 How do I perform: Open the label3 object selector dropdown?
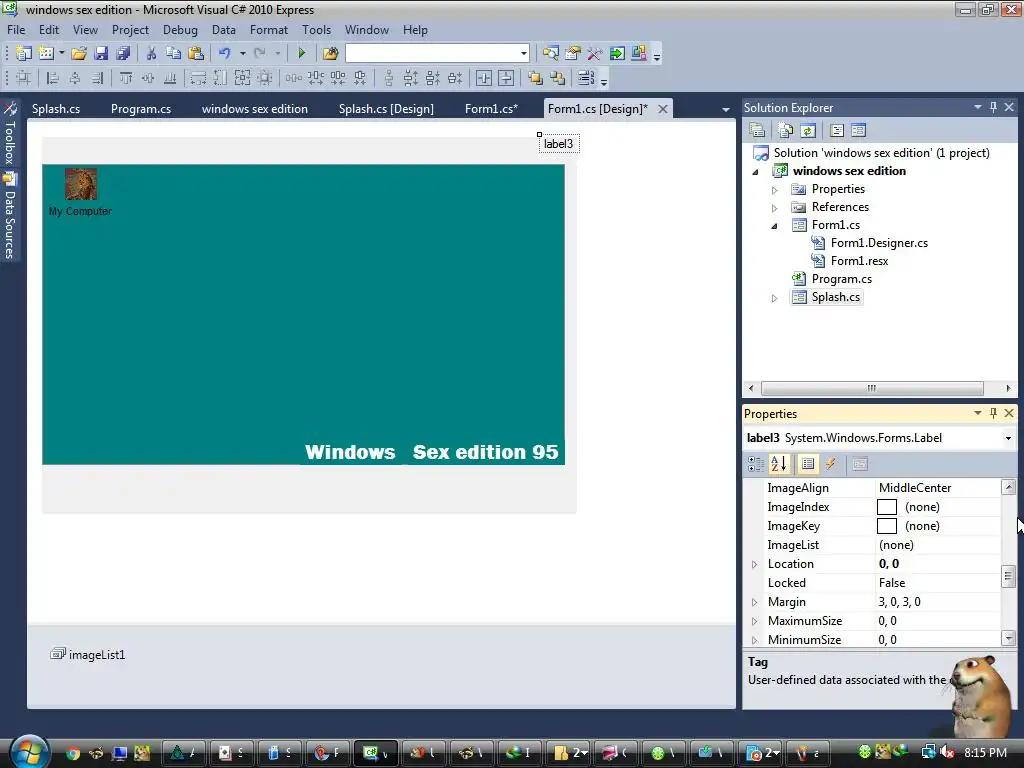pyautogui.click(x=1008, y=438)
